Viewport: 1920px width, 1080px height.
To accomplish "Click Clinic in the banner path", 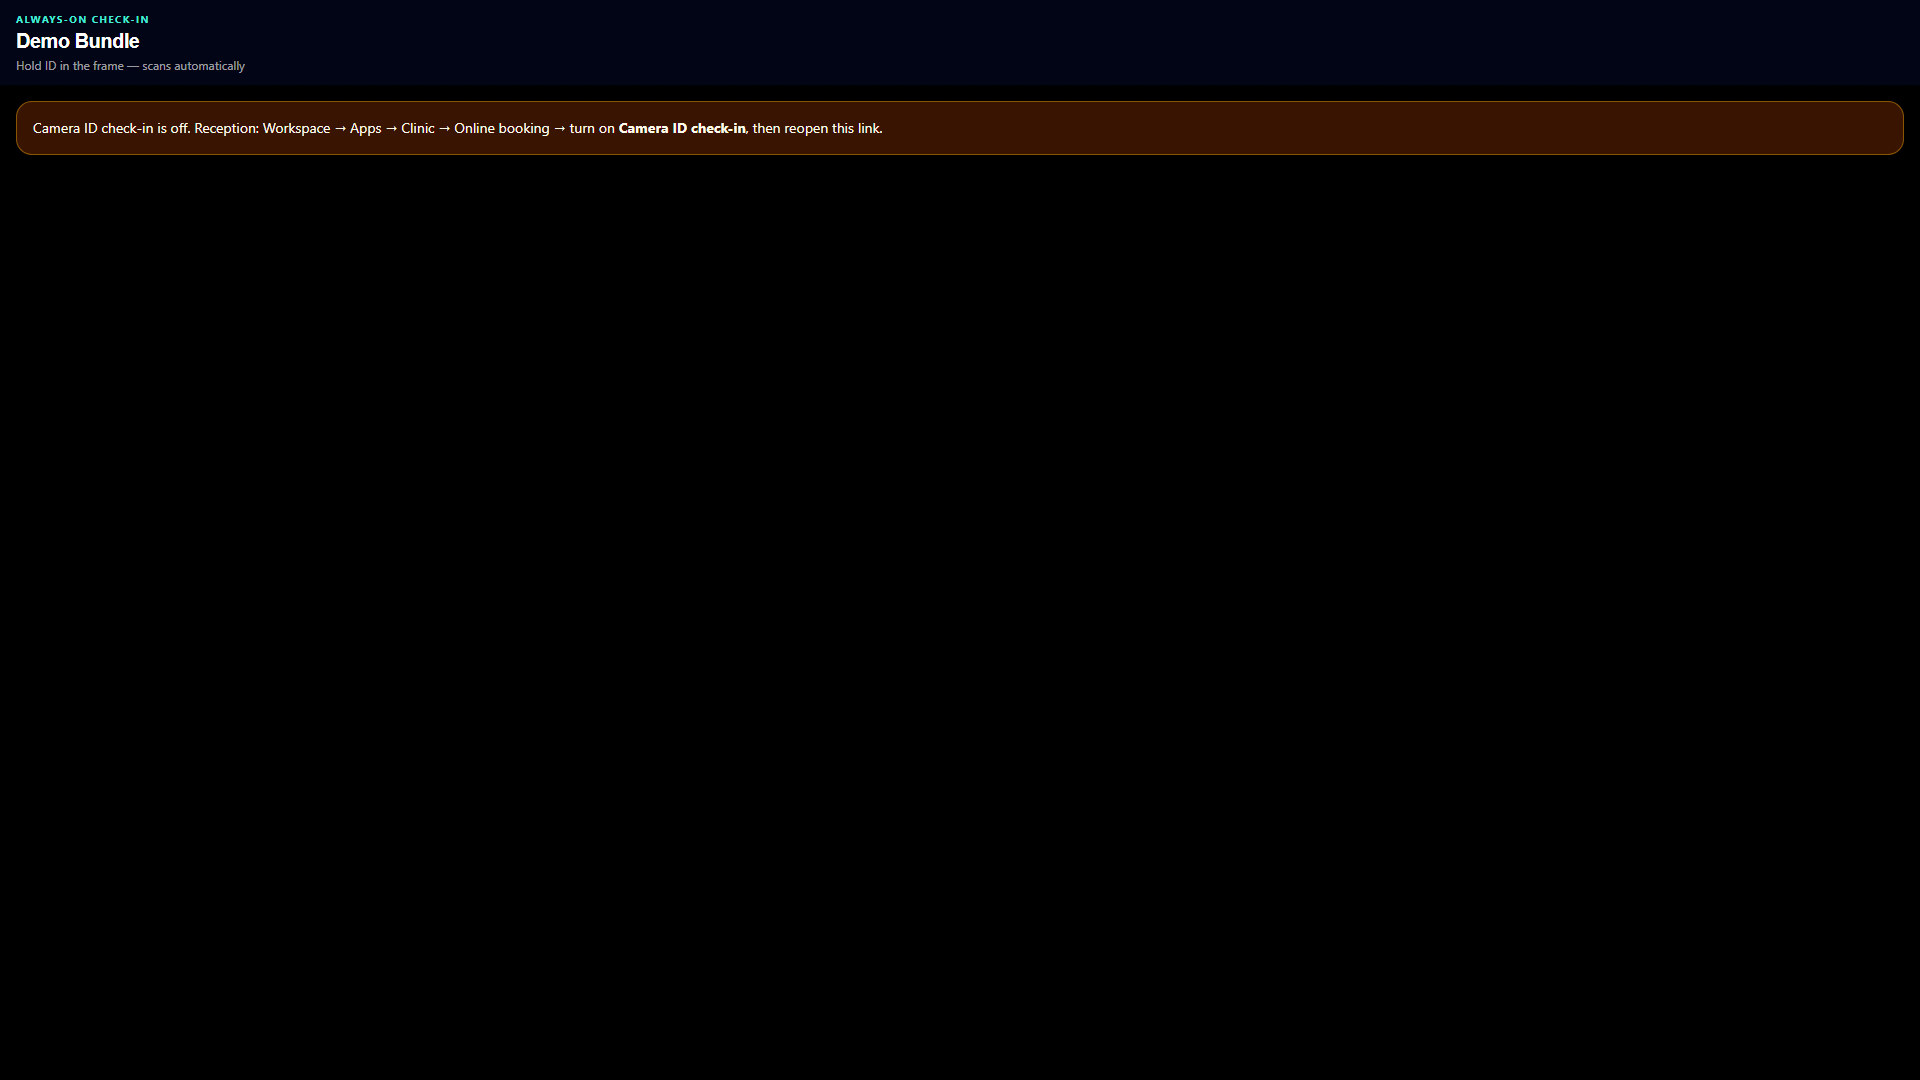I will [x=418, y=128].
